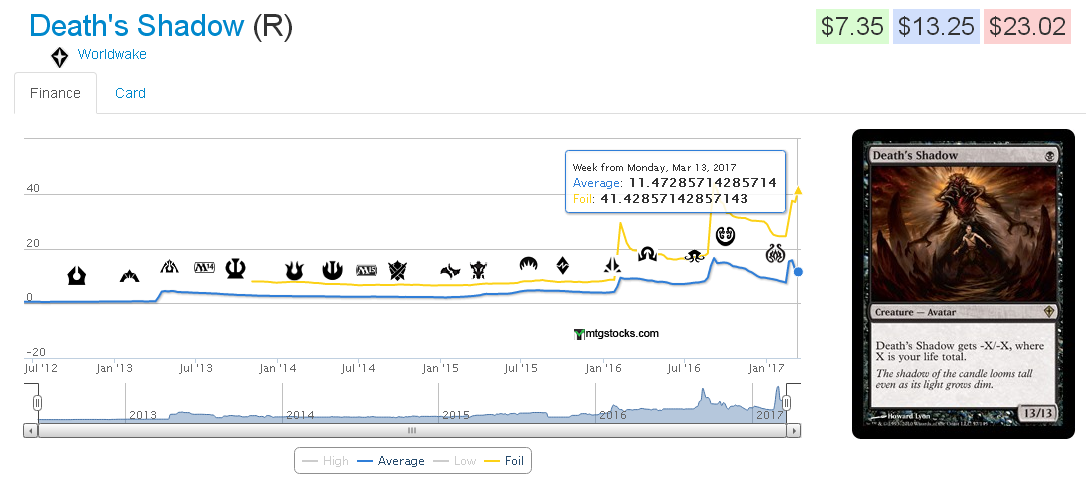
Task: Click the Jul '13 axis label
Action: pyautogui.click(x=195, y=368)
